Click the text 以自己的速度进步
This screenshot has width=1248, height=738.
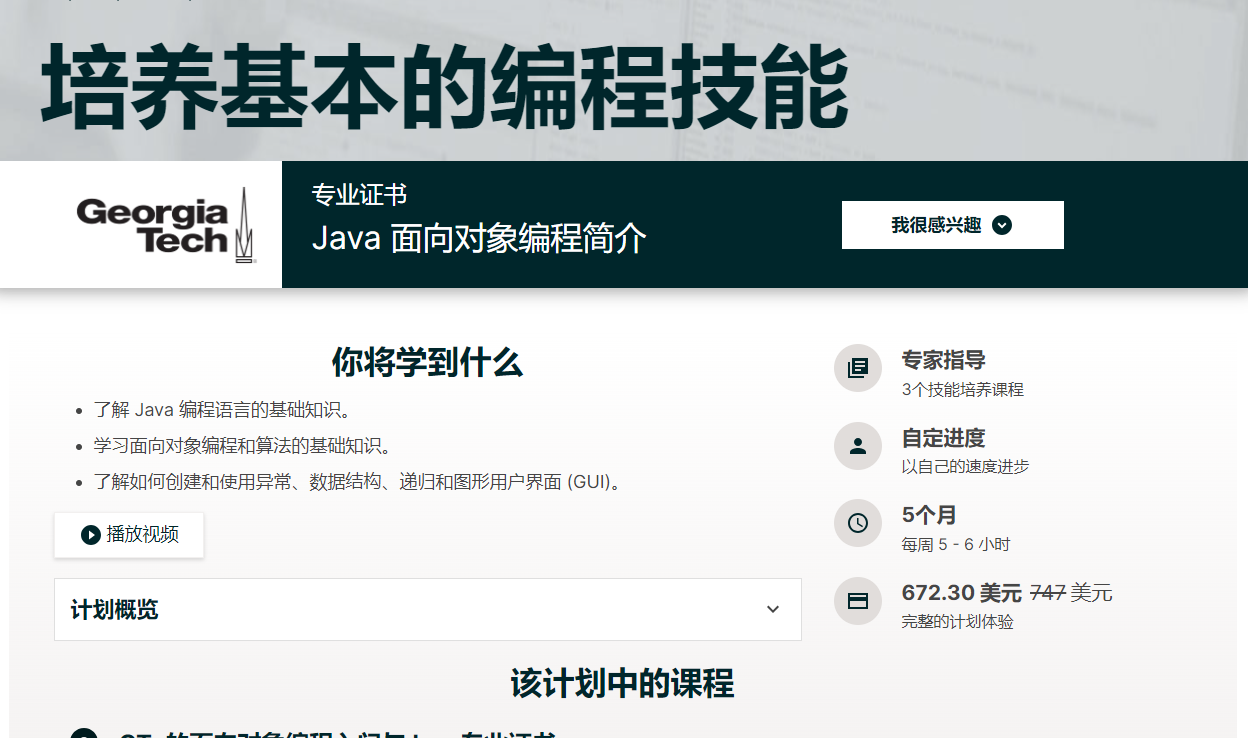pyautogui.click(x=965, y=466)
